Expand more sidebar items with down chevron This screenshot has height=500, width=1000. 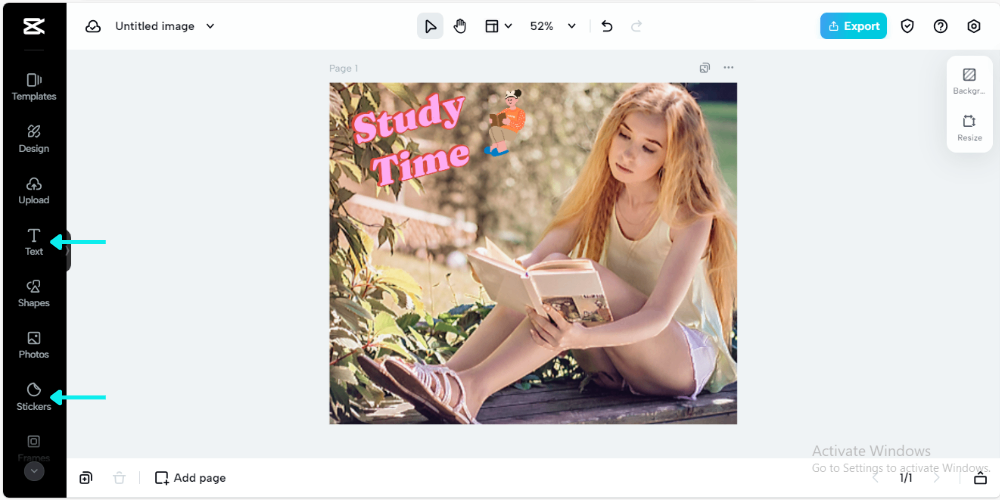click(34, 471)
